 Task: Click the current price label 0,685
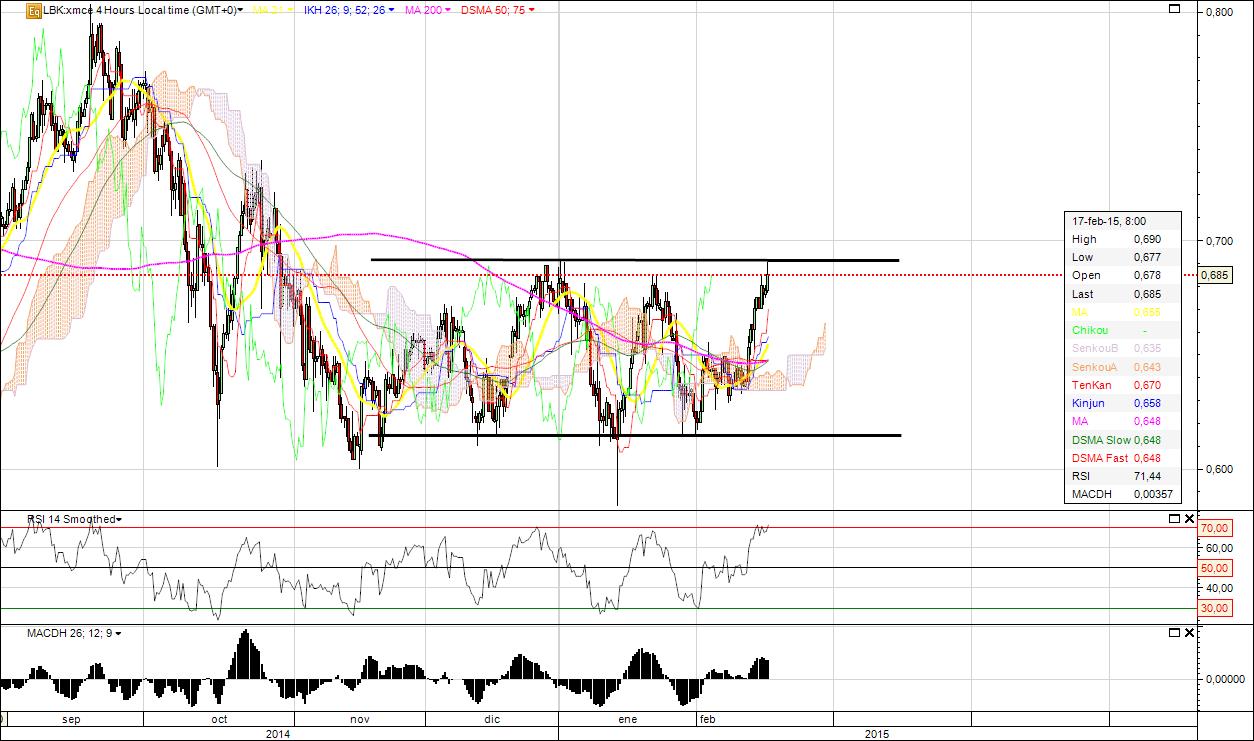(1214, 275)
